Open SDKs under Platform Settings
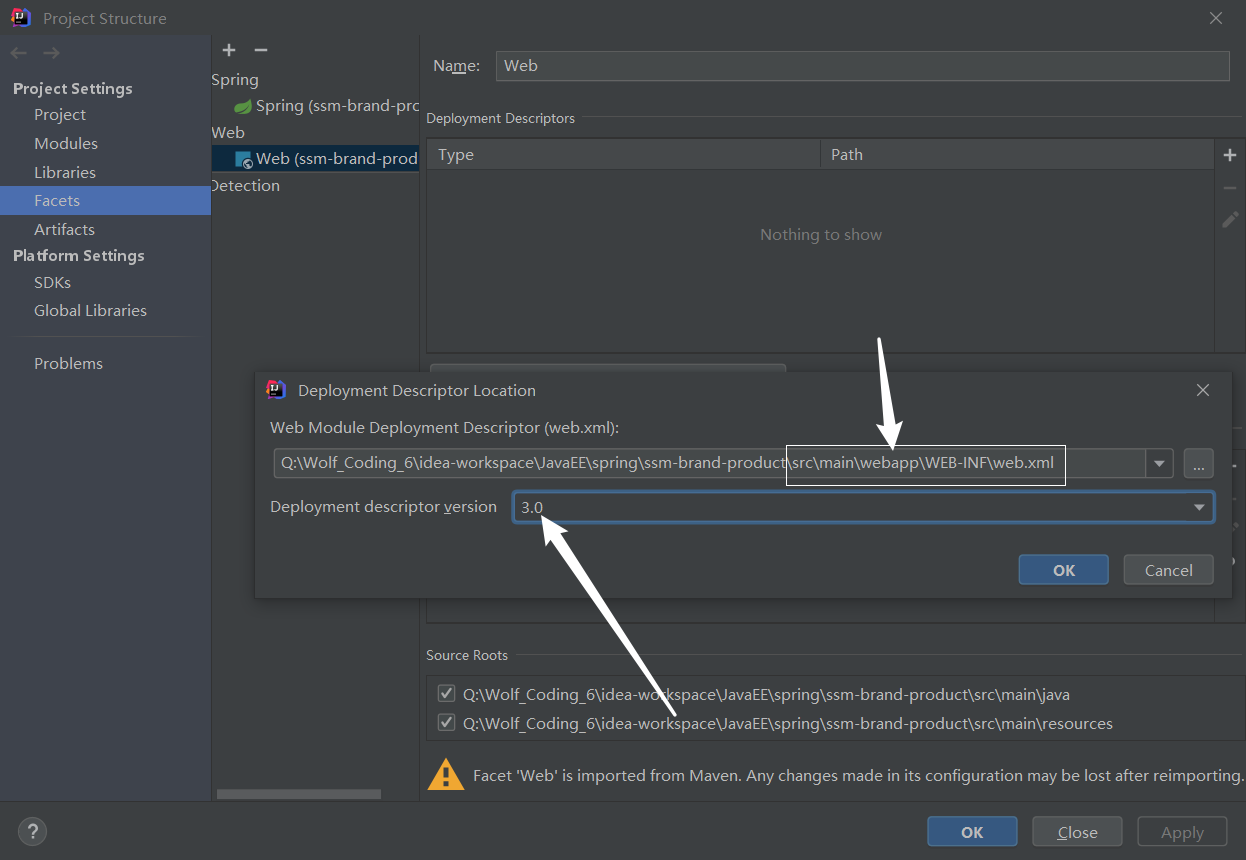 (x=52, y=283)
